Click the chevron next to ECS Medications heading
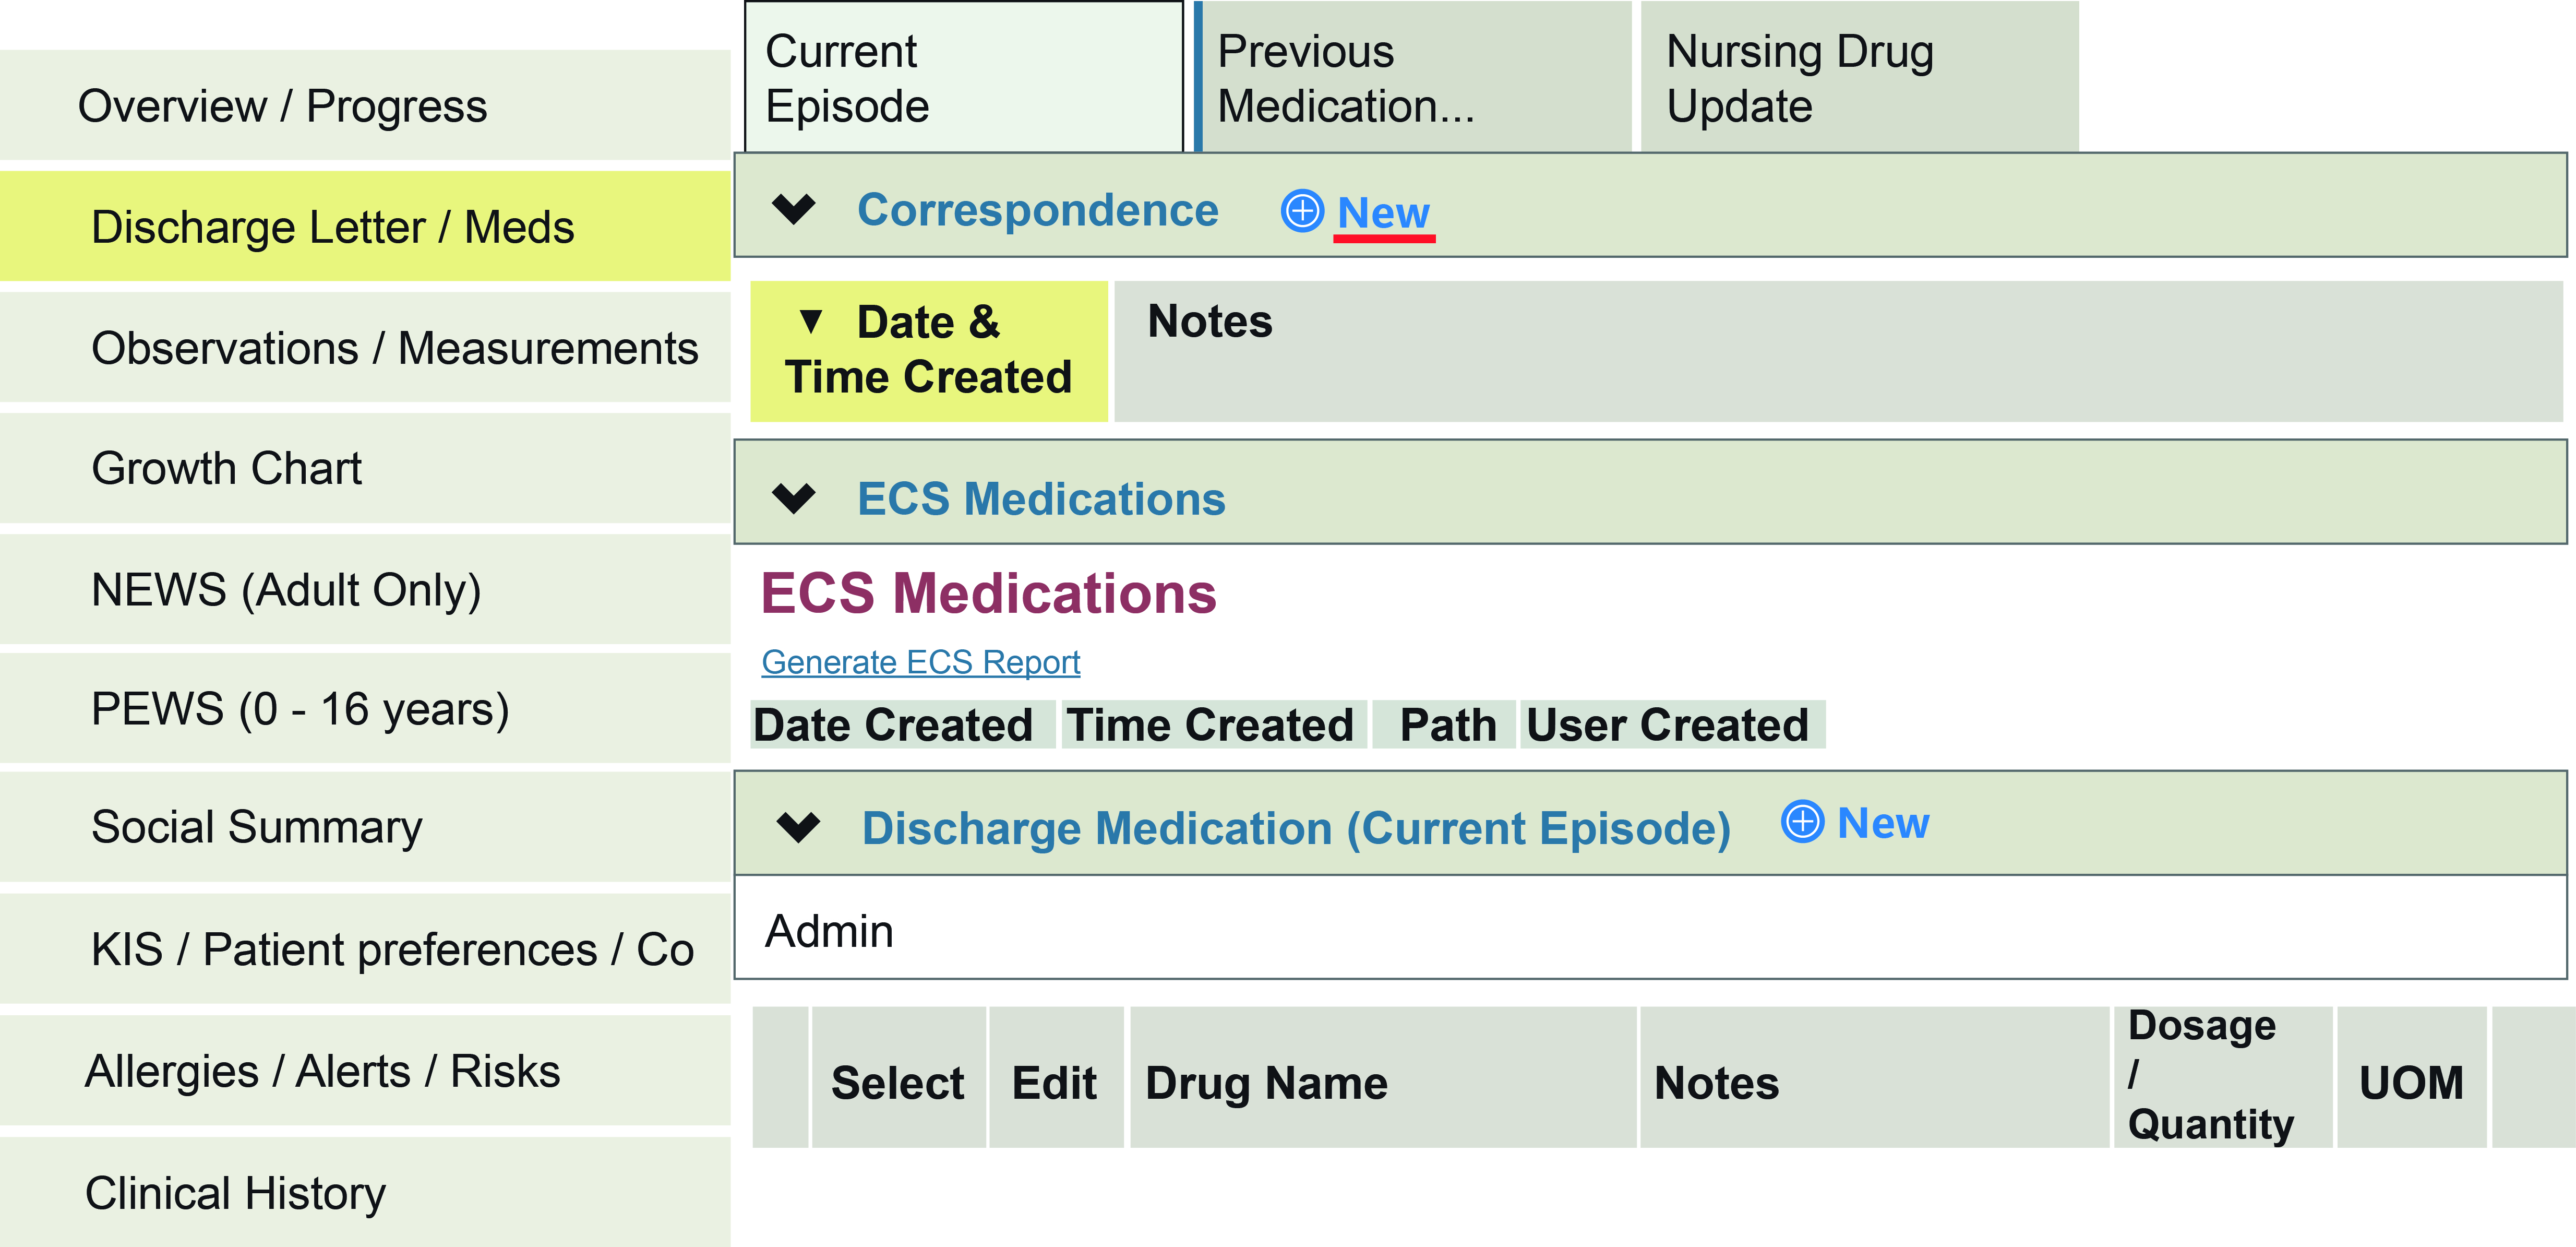This screenshot has width=2576, height=1247. click(x=795, y=499)
